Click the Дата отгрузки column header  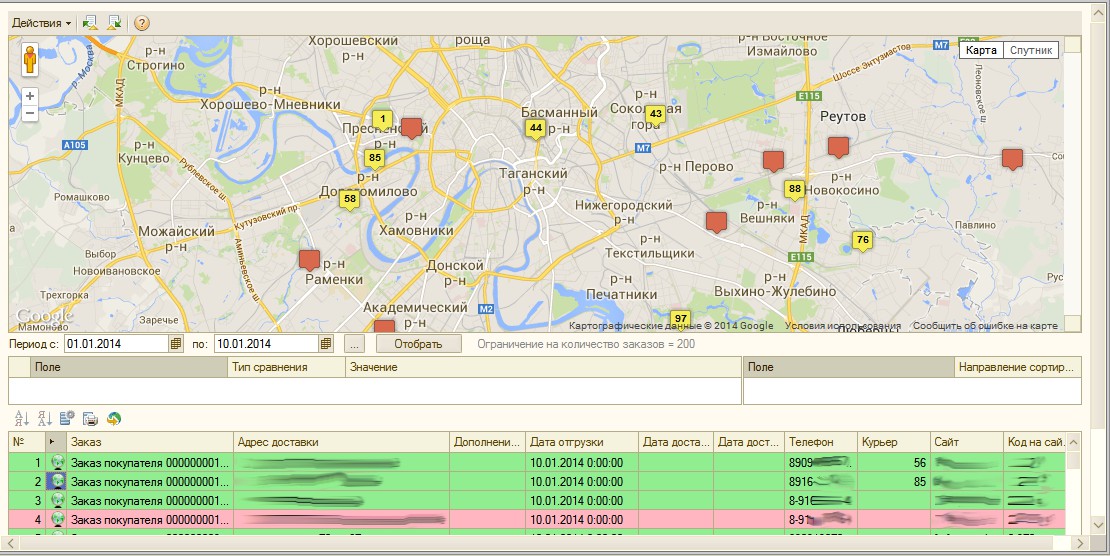pos(582,442)
